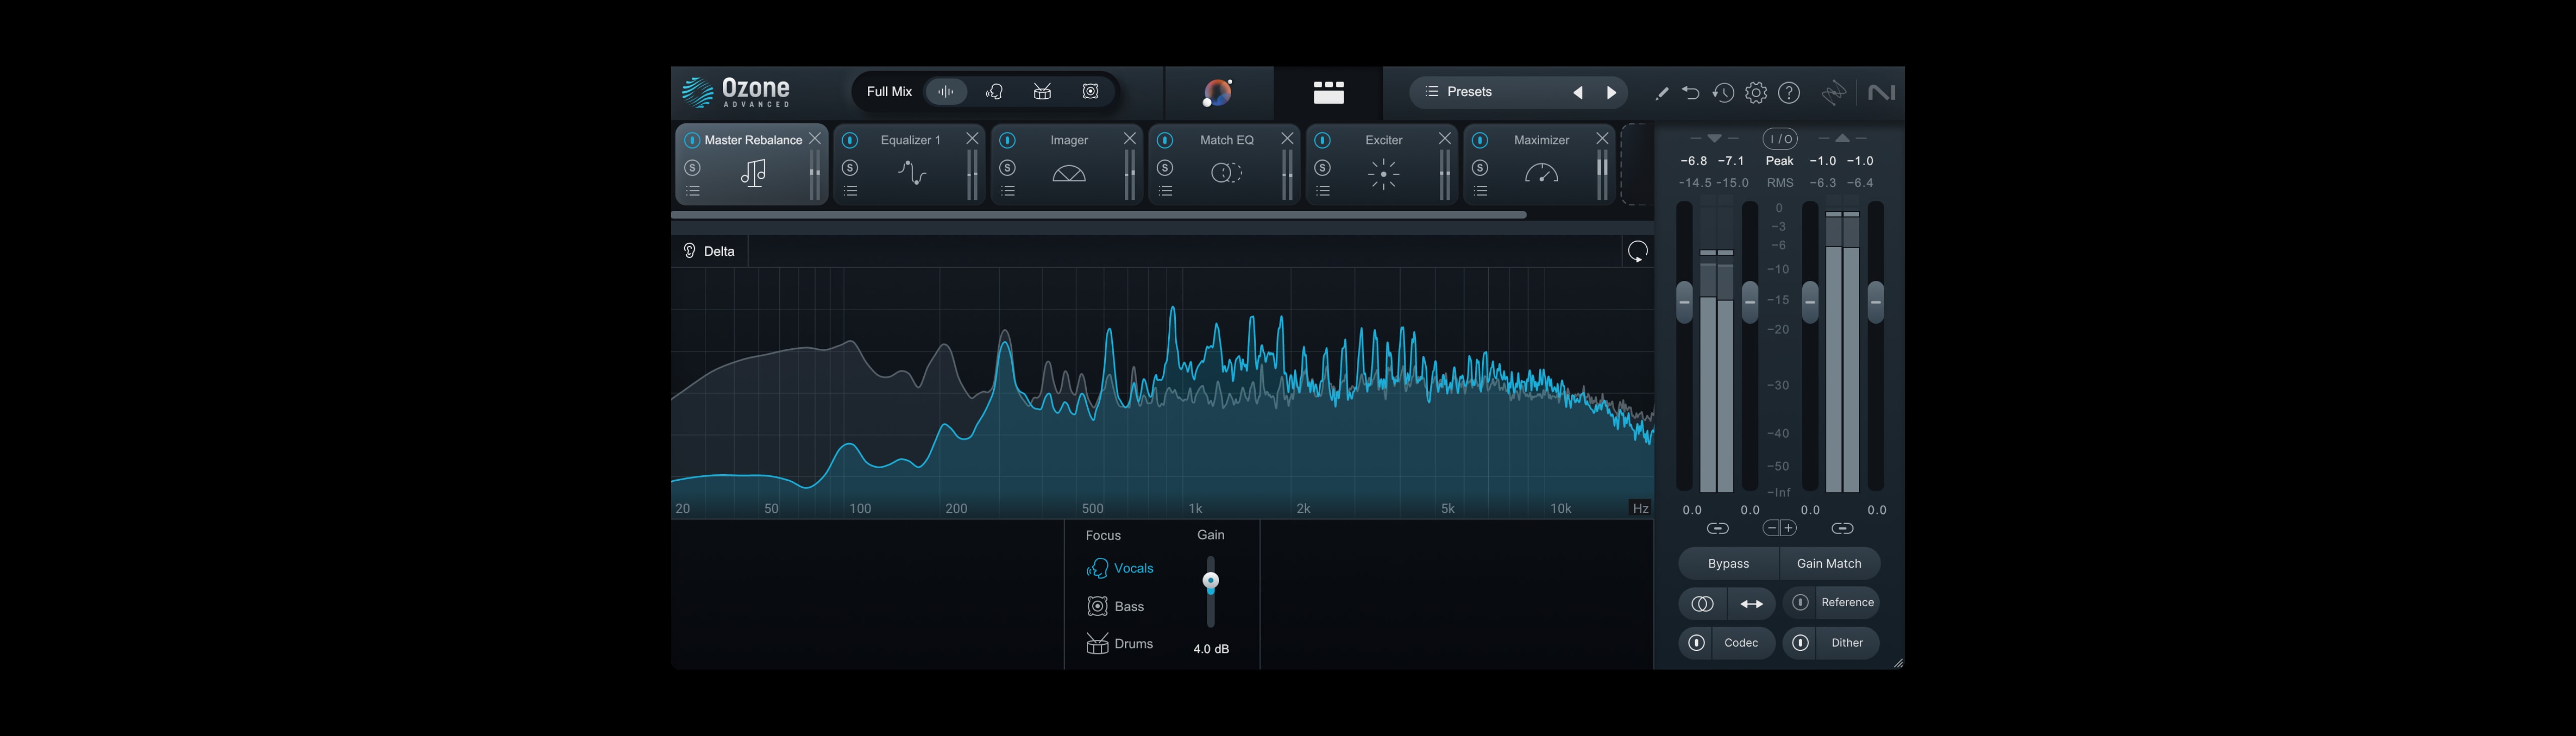Open the help question mark icon
Image resolution: width=2576 pixels, height=736 pixels.
[x=1789, y=93]
